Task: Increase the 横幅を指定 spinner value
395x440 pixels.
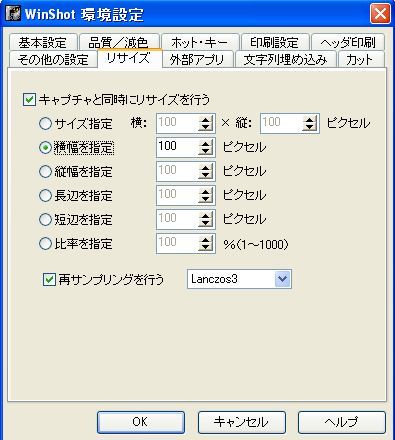Action: 206,143
